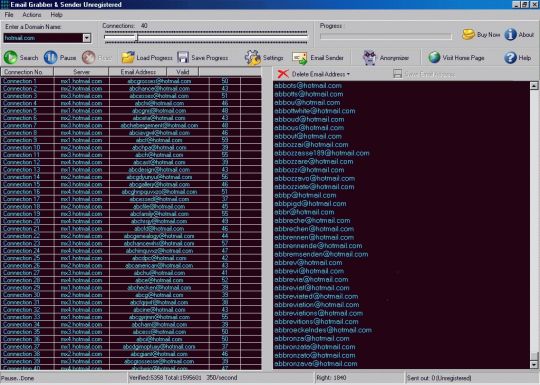Select abbreviation@hotmail.com entry

317,305
